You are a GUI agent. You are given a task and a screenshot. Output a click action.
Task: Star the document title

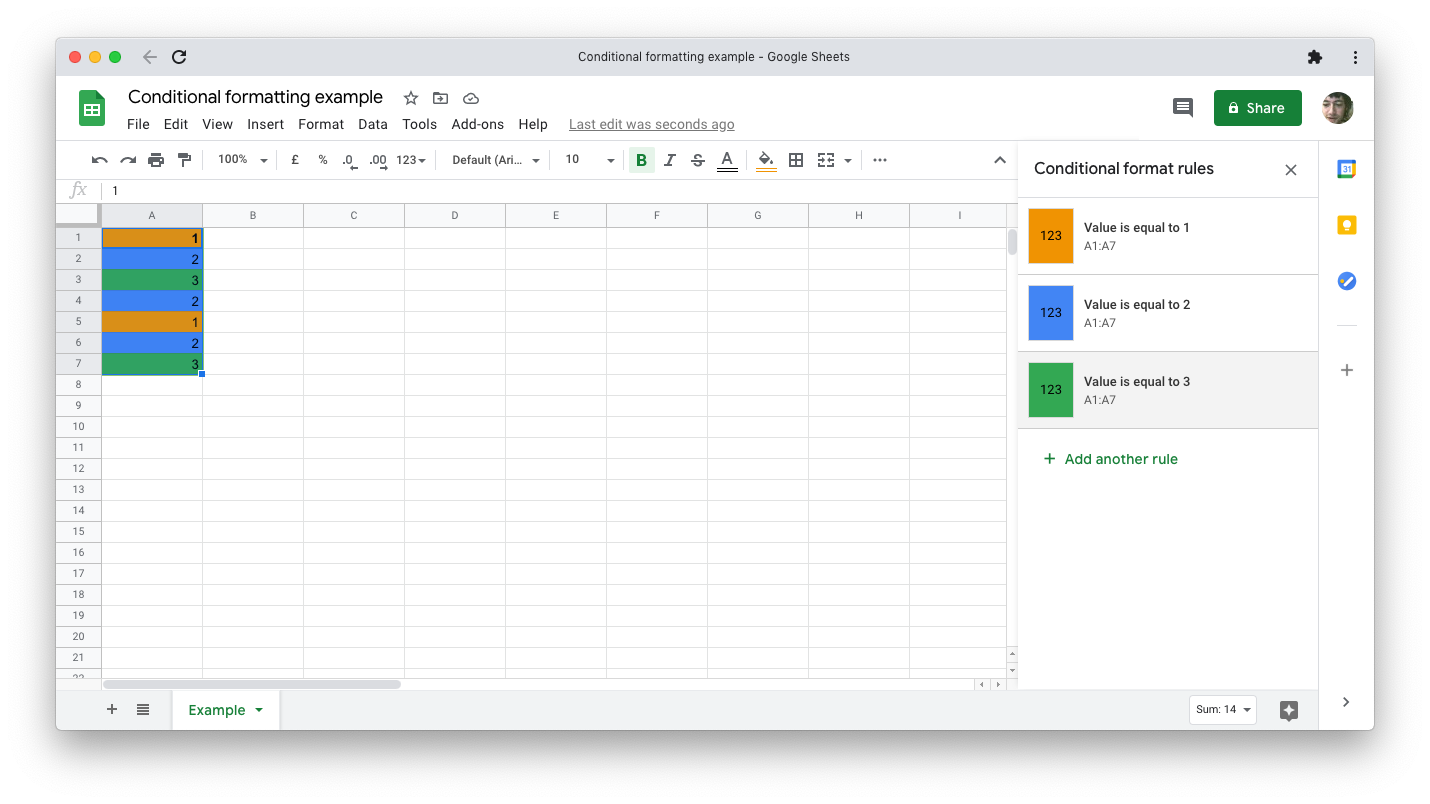click(410, 98)
